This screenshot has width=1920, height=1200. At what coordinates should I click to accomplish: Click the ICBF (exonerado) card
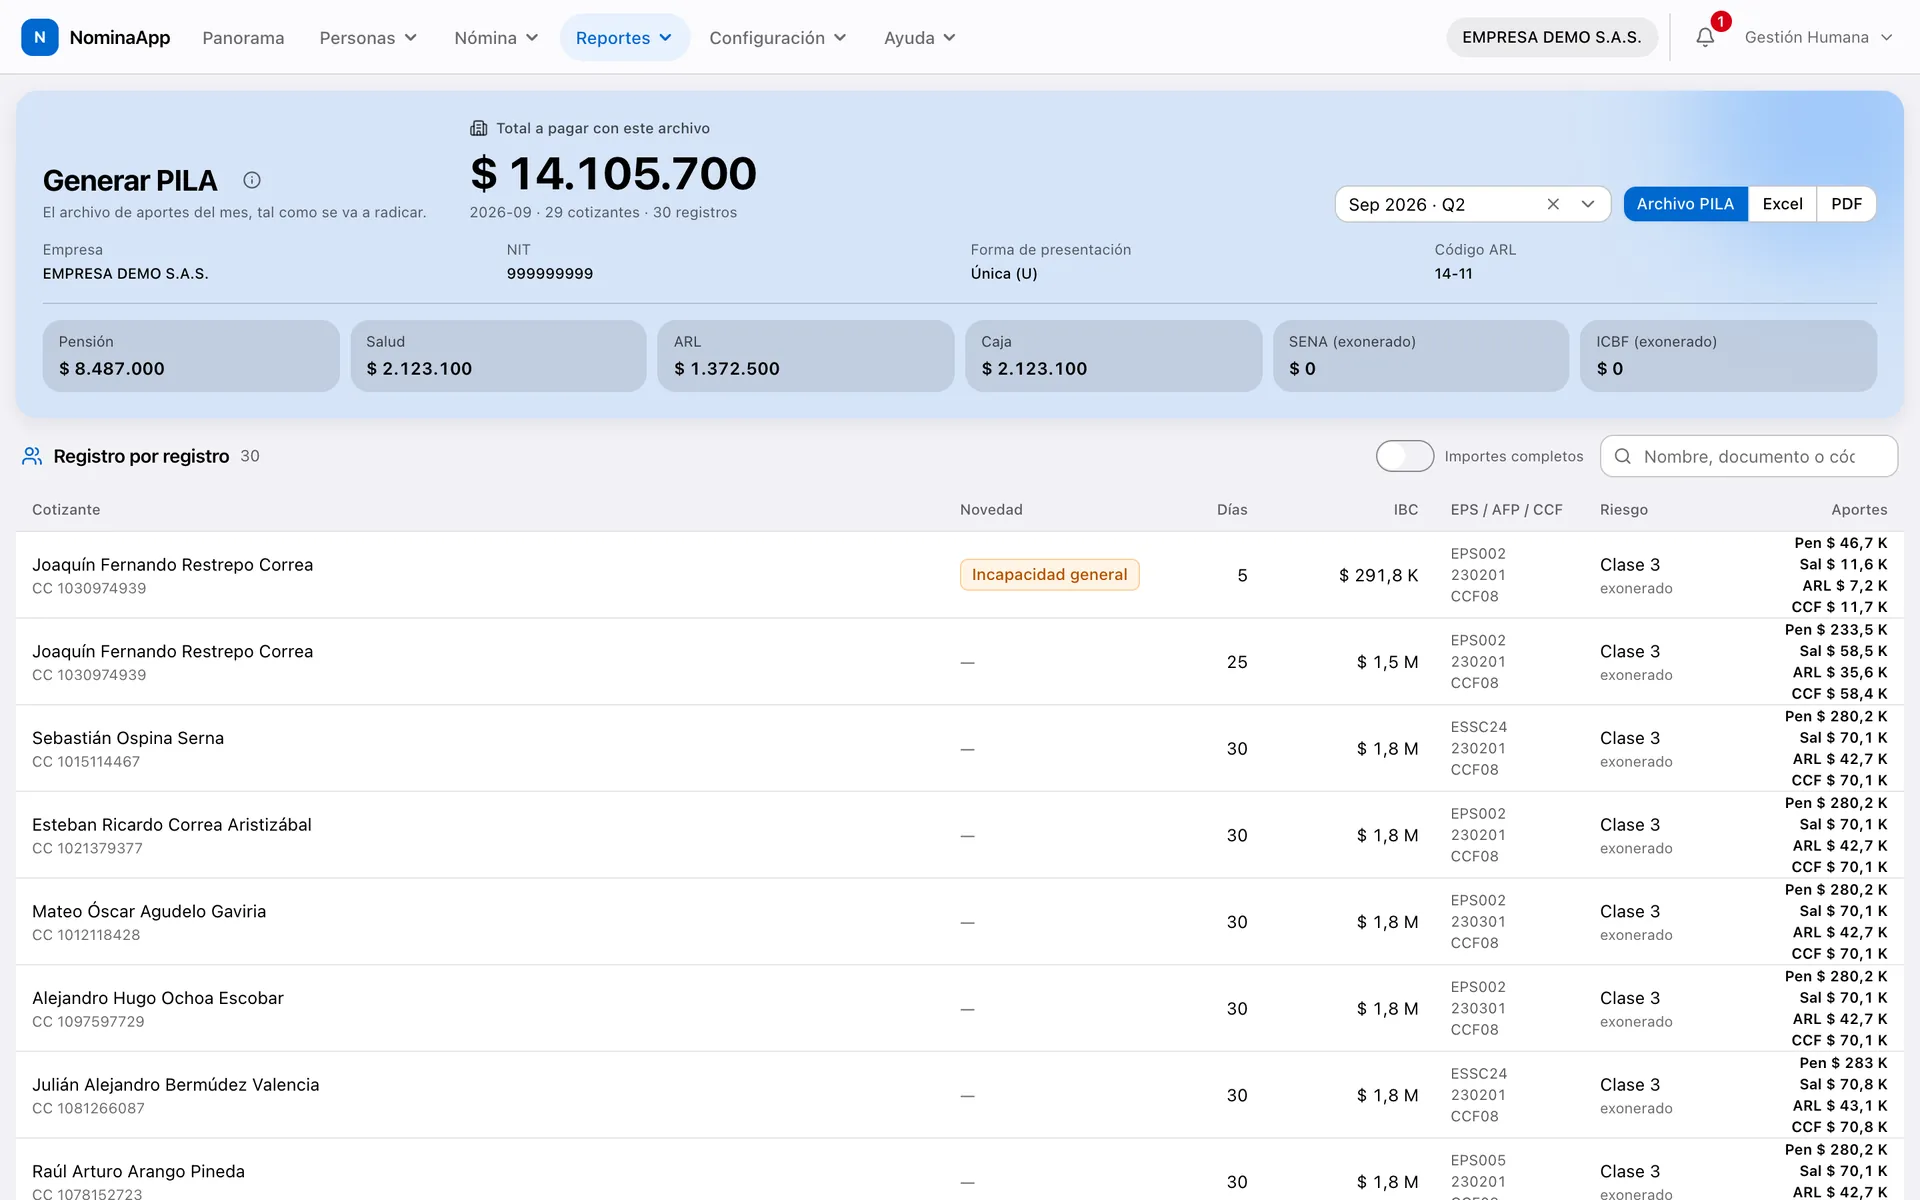click(1729, 356)
